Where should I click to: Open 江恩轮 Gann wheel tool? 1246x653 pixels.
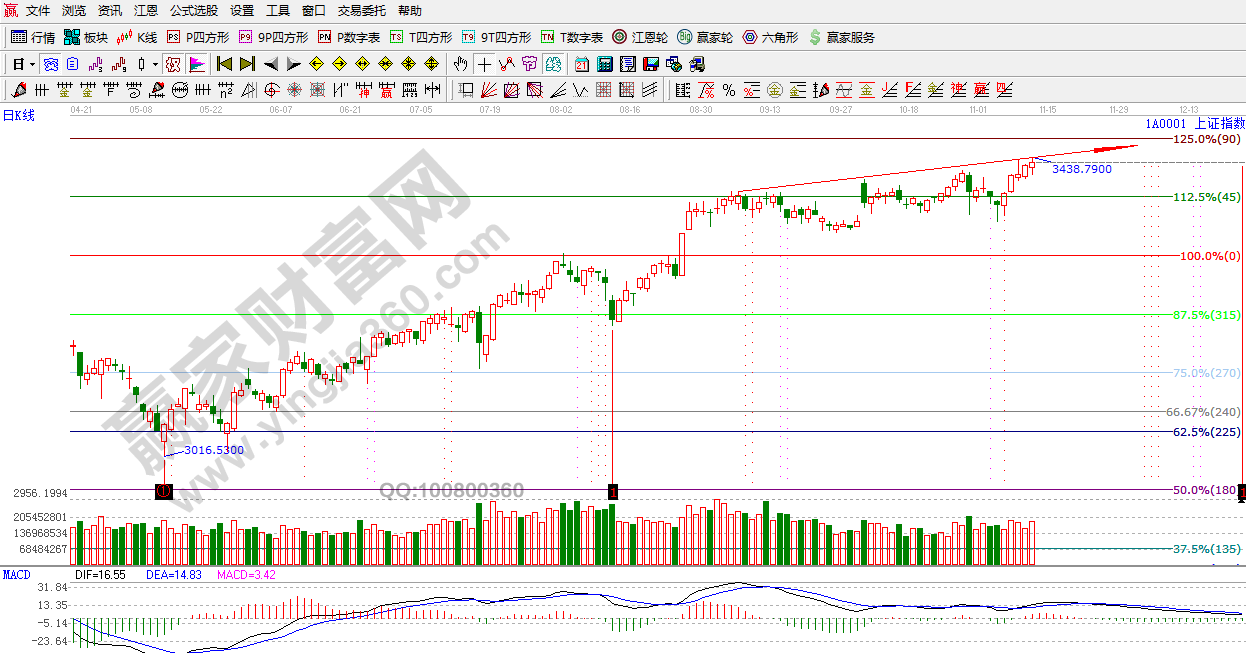(639, 37)
